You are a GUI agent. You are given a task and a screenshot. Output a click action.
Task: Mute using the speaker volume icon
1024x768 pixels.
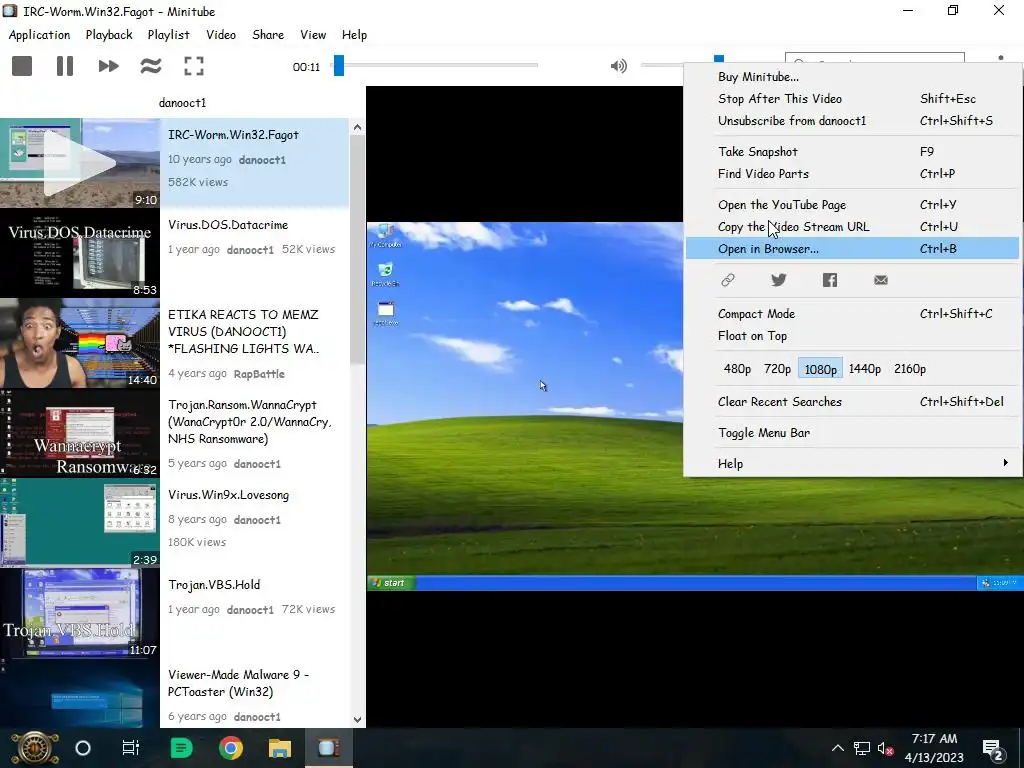618,66
